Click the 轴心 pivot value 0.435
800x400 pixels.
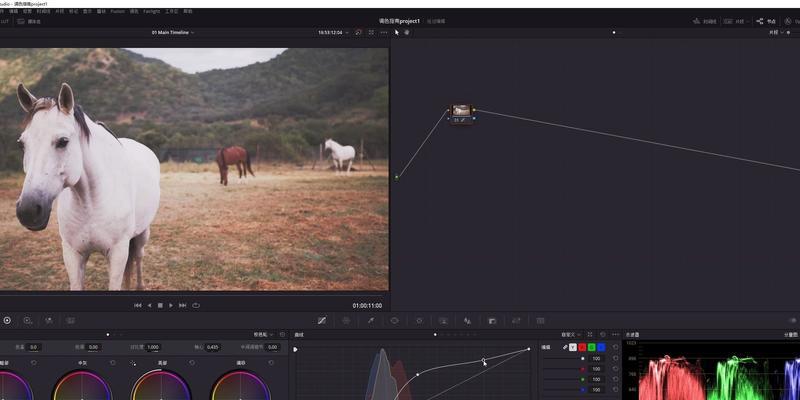point(213,347)
